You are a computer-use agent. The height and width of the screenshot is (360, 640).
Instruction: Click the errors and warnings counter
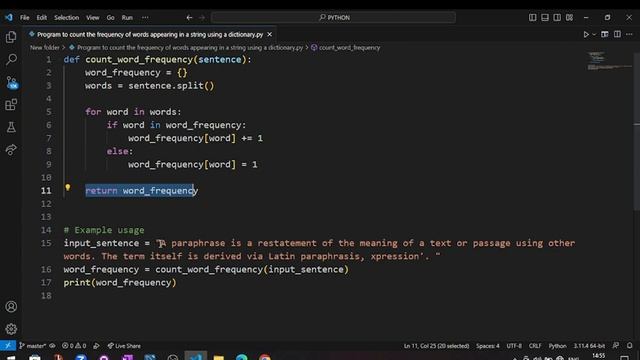tap(74, 346)
